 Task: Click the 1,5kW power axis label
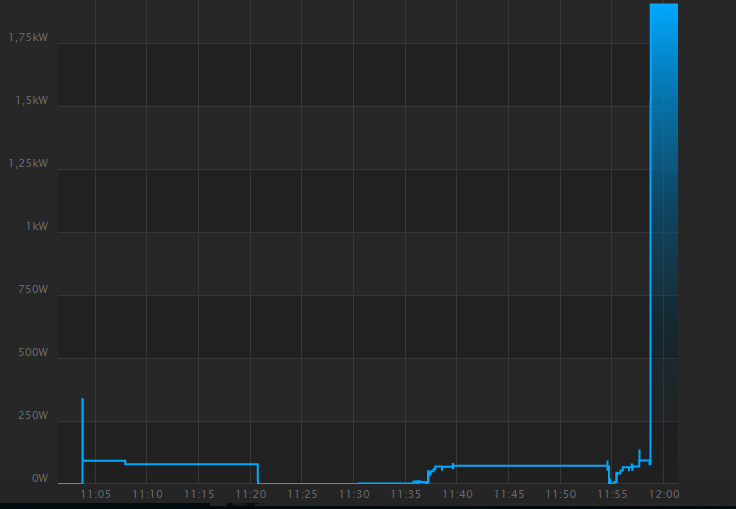coord(31,100)
